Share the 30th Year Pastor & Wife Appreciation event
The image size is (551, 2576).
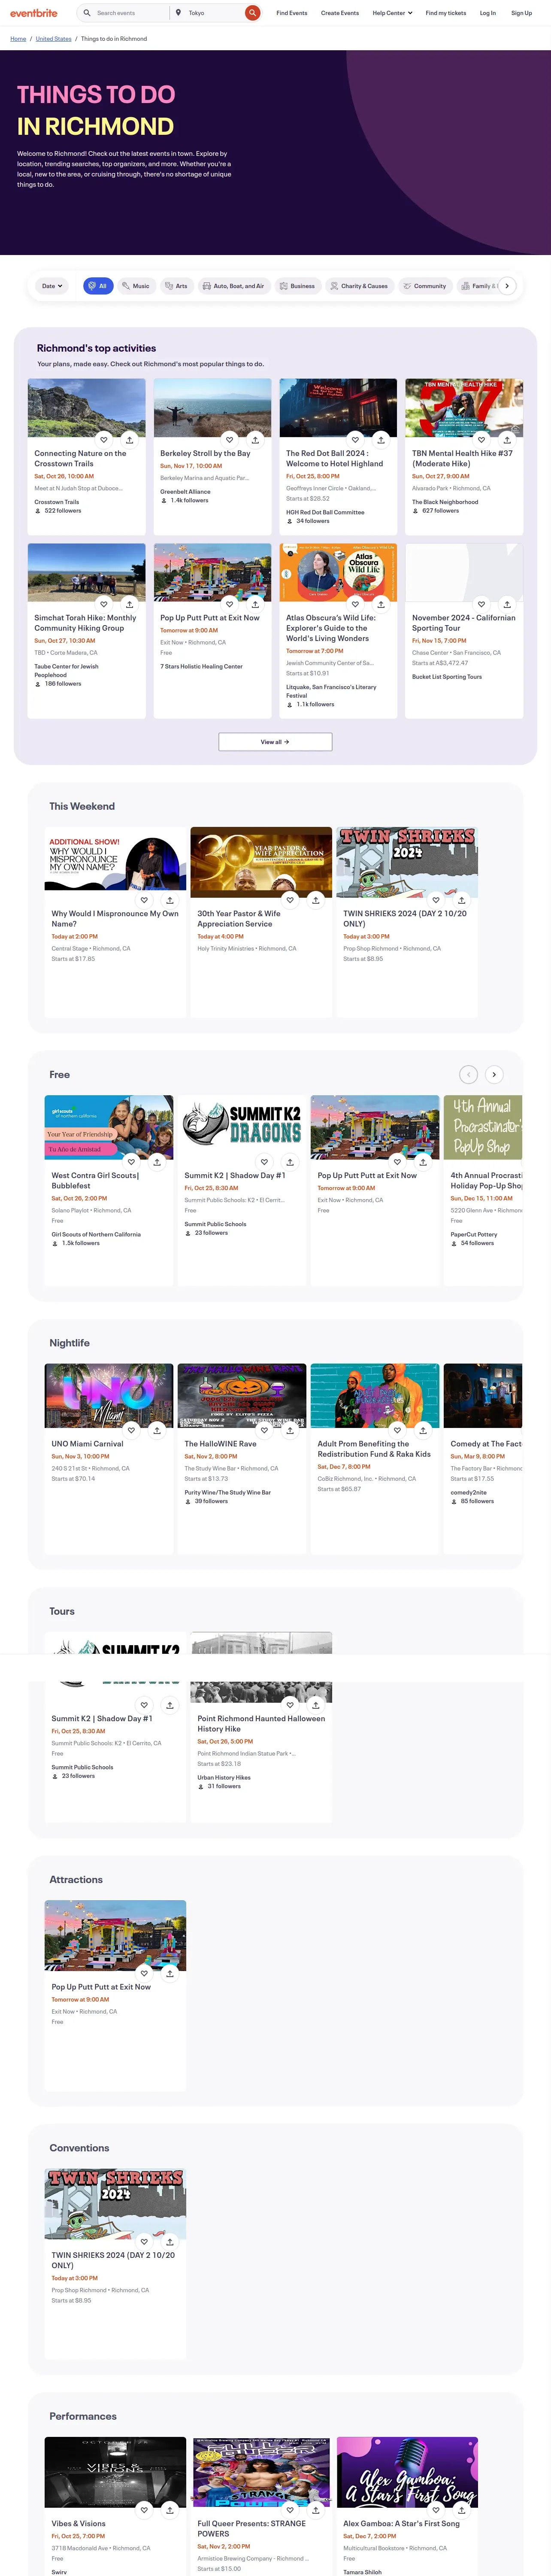tap(316, 899)
